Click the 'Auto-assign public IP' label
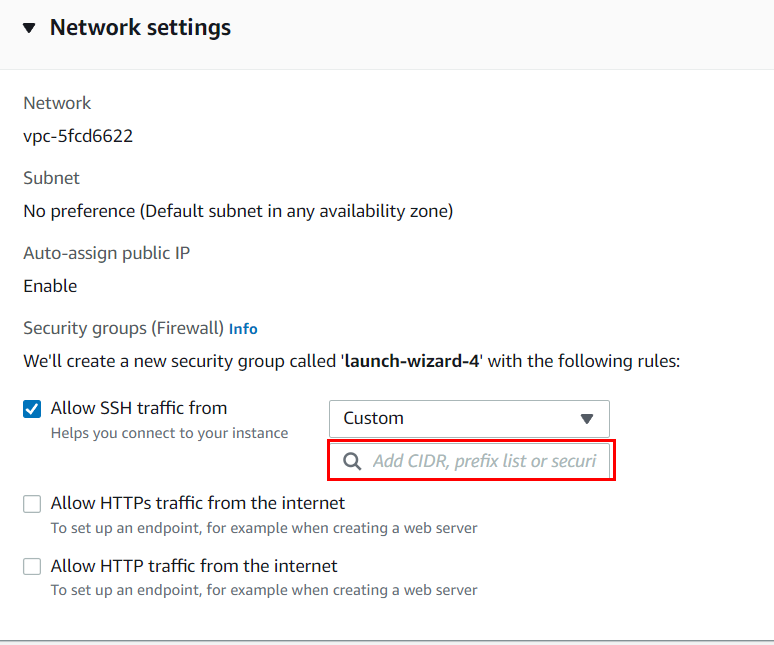Viewport: 774px width, 645px height. pos(106,253)
